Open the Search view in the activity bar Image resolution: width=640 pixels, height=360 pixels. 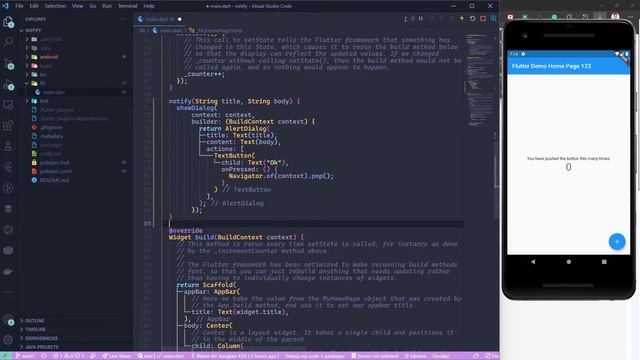8,42
